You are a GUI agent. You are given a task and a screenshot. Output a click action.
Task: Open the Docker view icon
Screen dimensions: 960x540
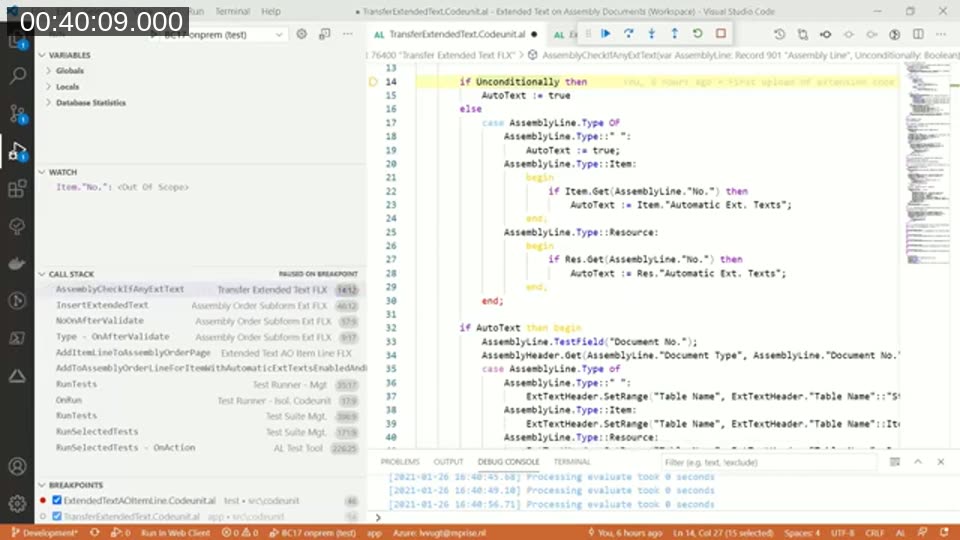pyautogui.click(x=17, y=263)
